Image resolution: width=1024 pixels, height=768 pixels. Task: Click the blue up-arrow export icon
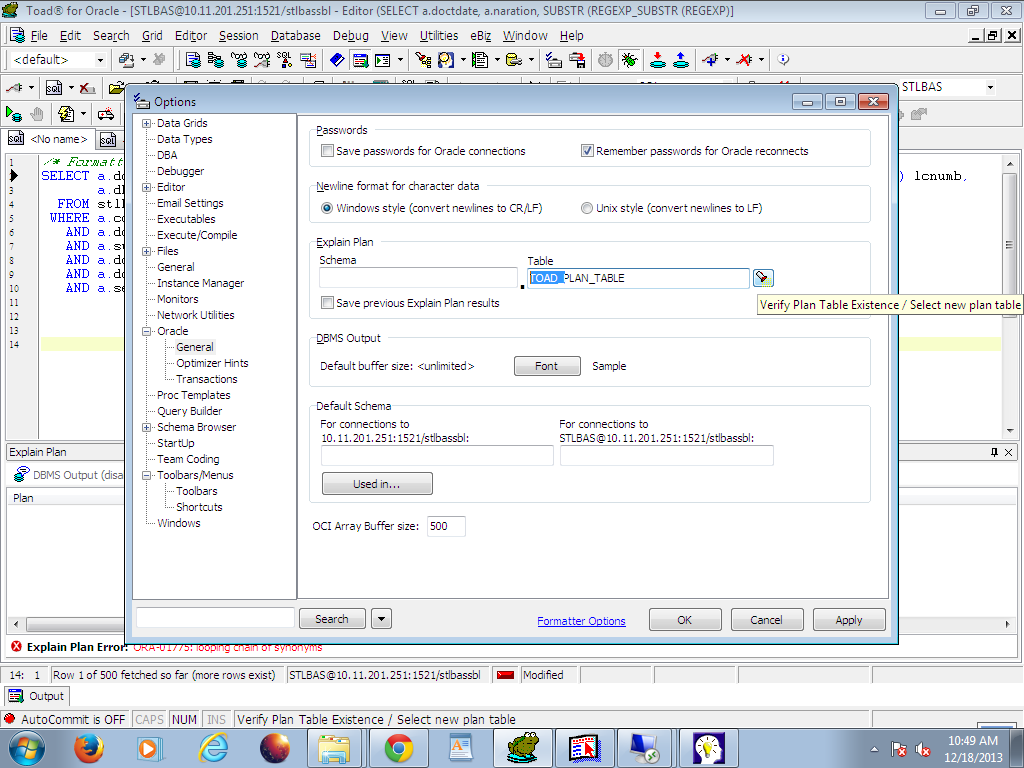(680, 60)
